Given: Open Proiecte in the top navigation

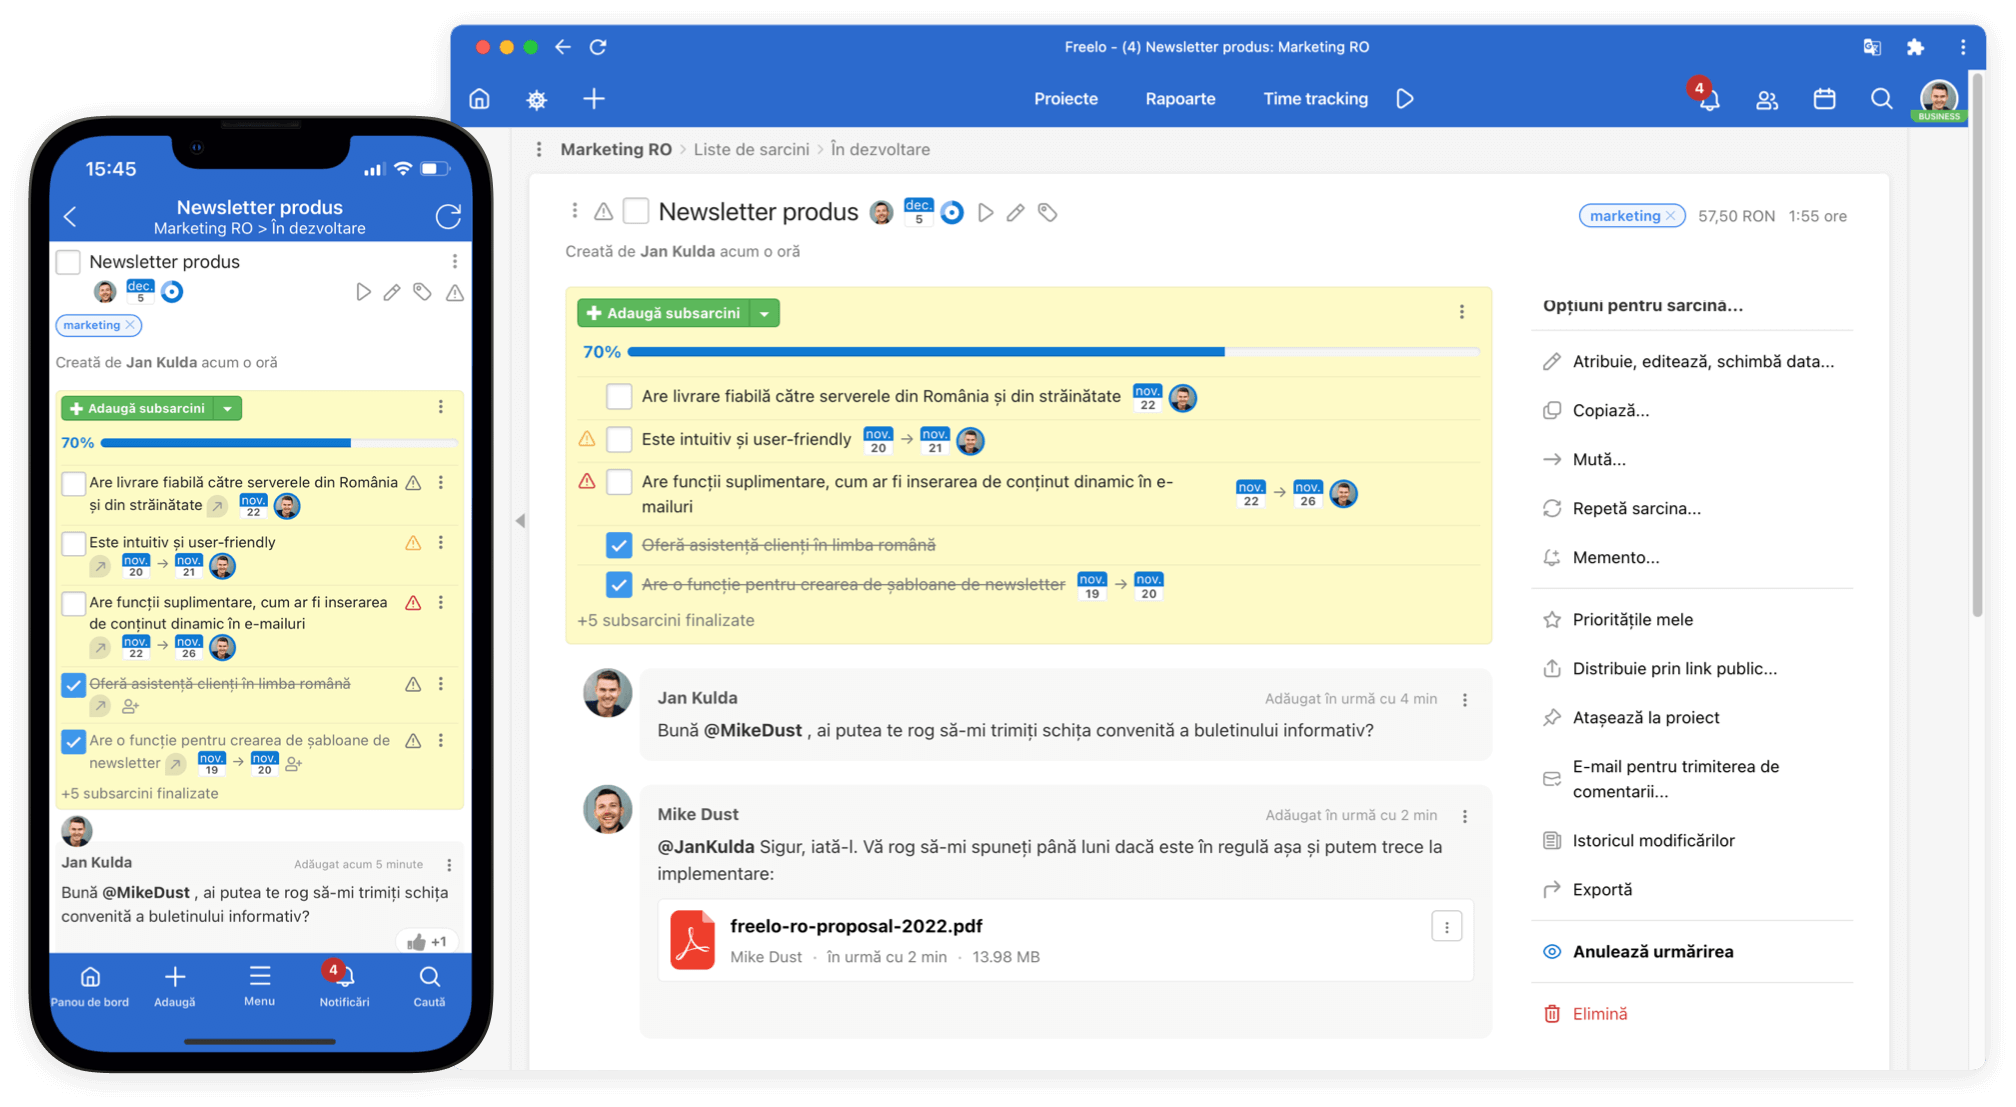Looking at the screenshot, I should [1066, 99].
